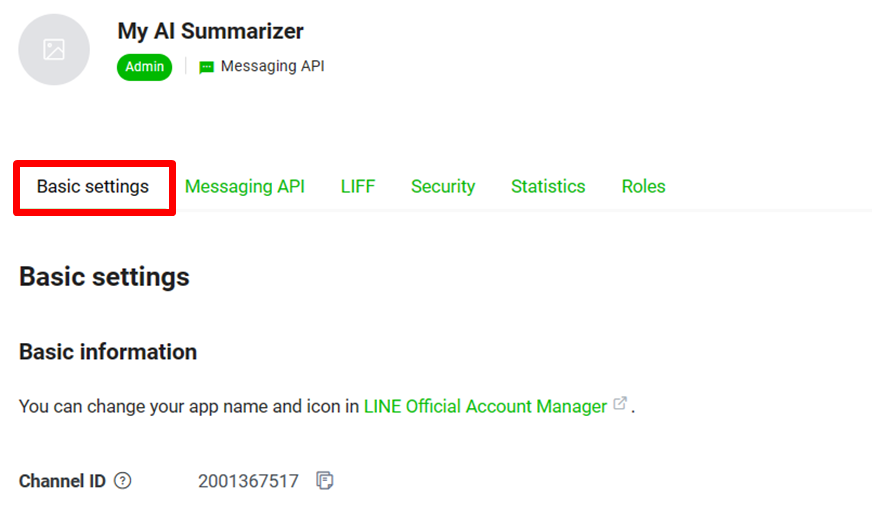Click the green Admin badge
Image resolution: width=895 pixels, height=519 pixels.
[x=144, y=67]
